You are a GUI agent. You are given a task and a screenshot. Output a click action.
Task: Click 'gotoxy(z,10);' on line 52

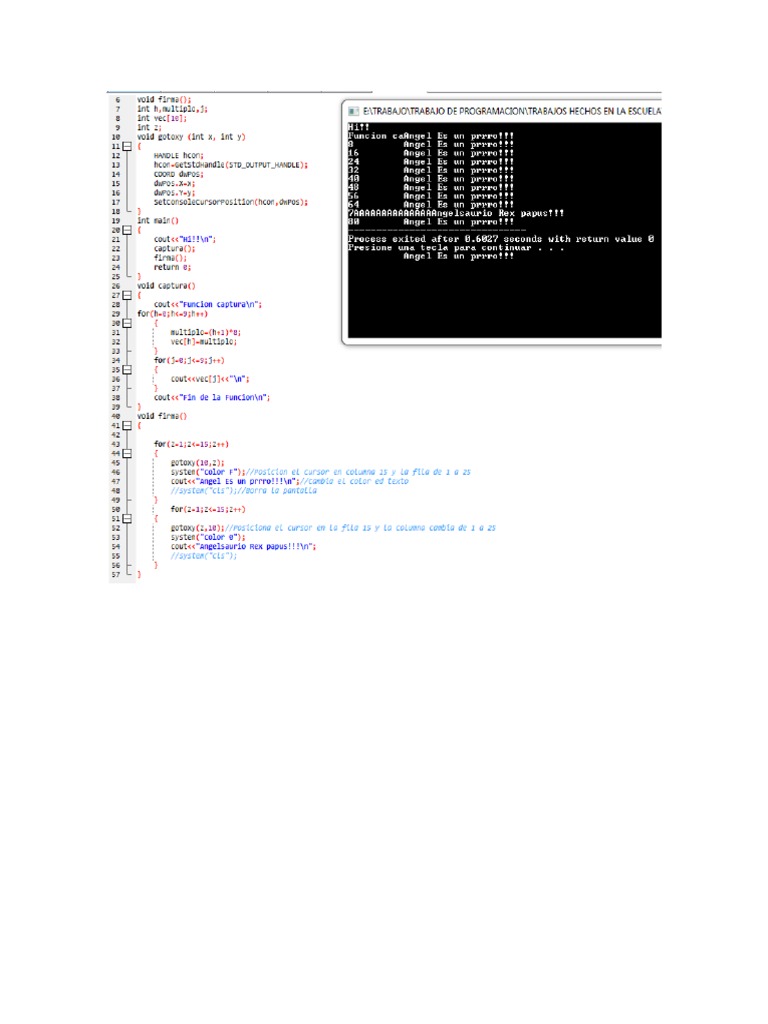point(197,528)
